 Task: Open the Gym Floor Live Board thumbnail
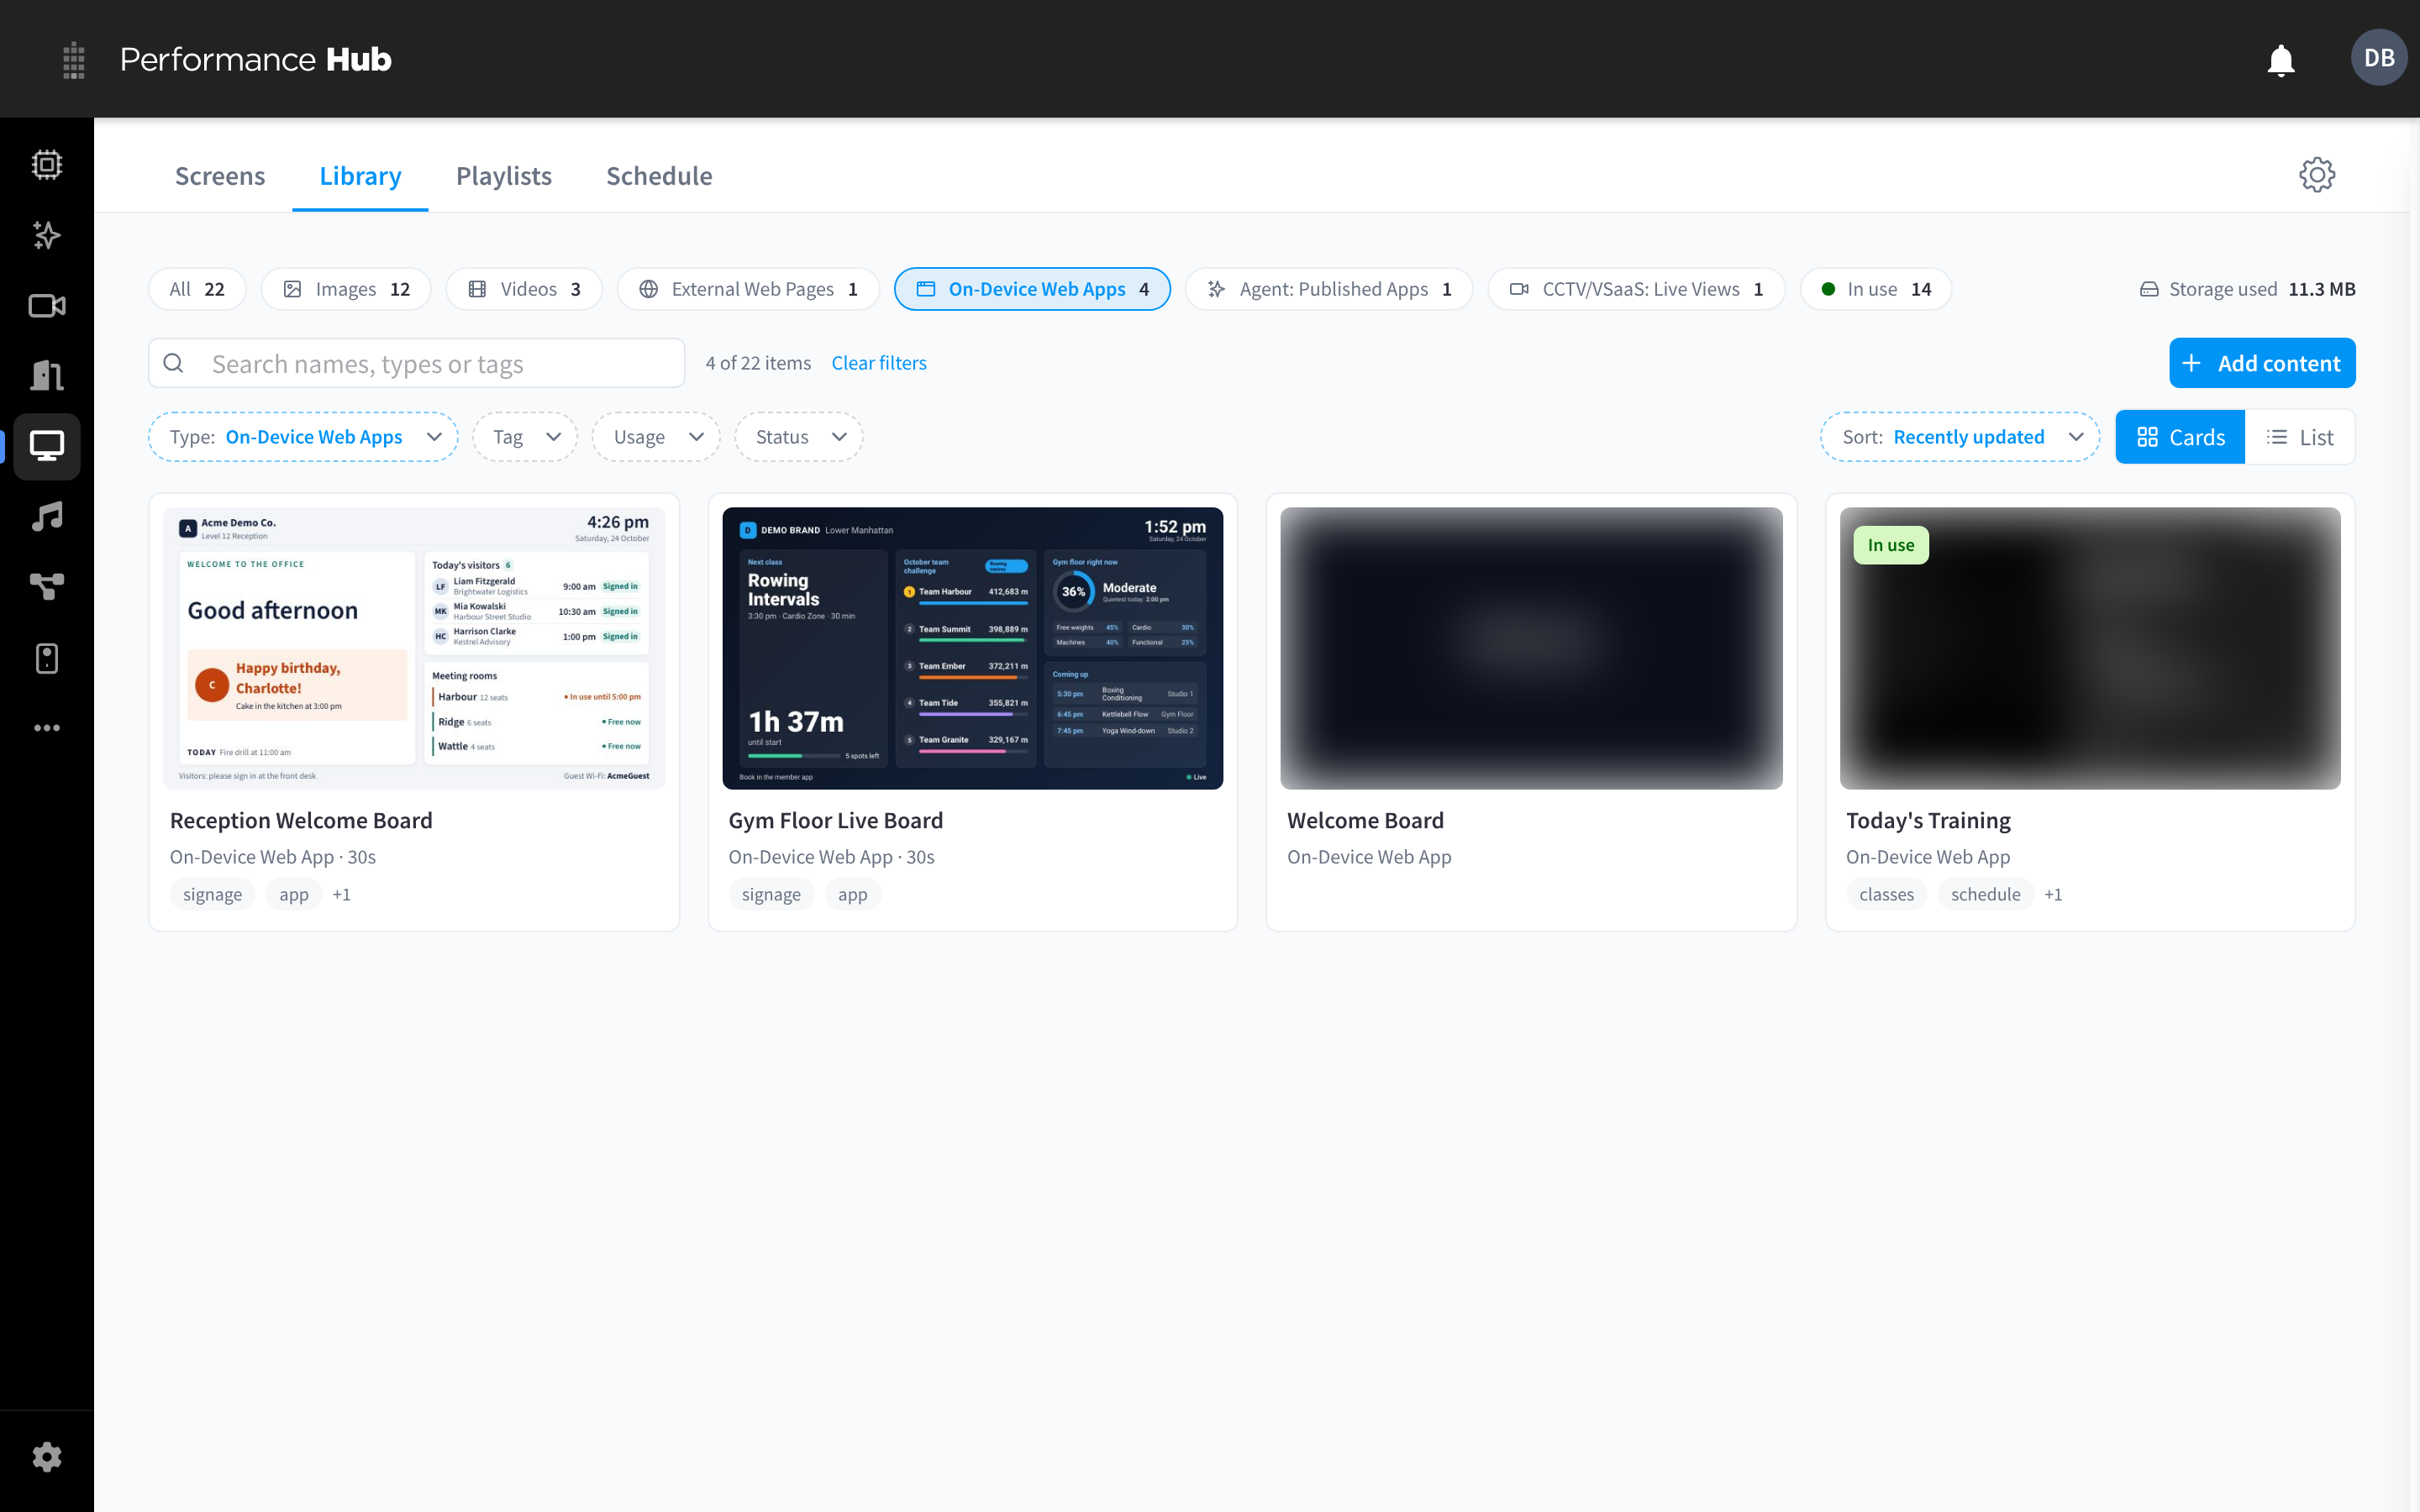[972, 648]
